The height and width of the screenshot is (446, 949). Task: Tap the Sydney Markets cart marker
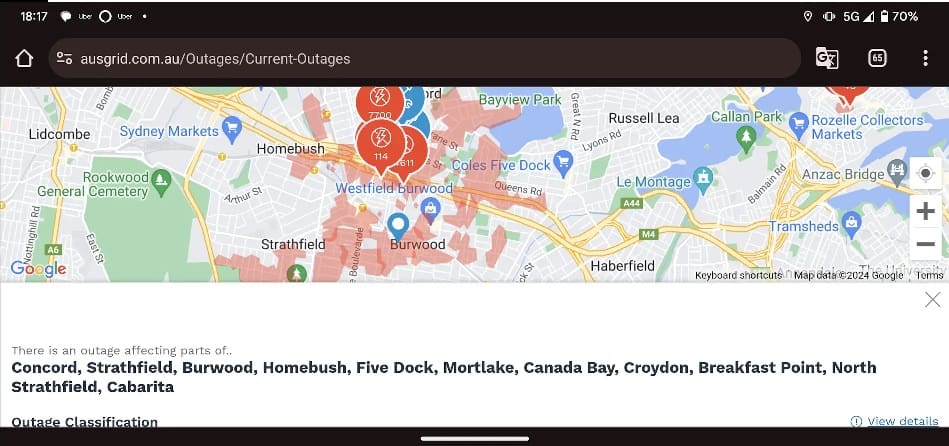232,128
